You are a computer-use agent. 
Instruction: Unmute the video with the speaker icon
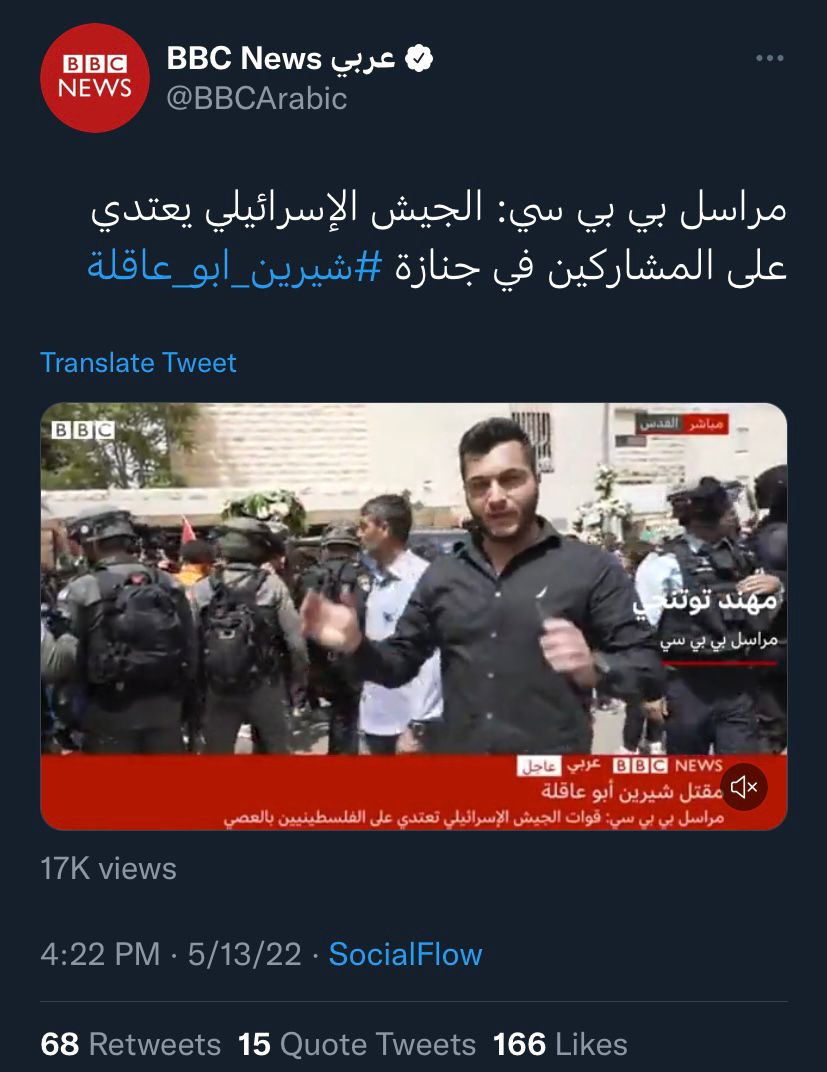click(x=744, y=787)
